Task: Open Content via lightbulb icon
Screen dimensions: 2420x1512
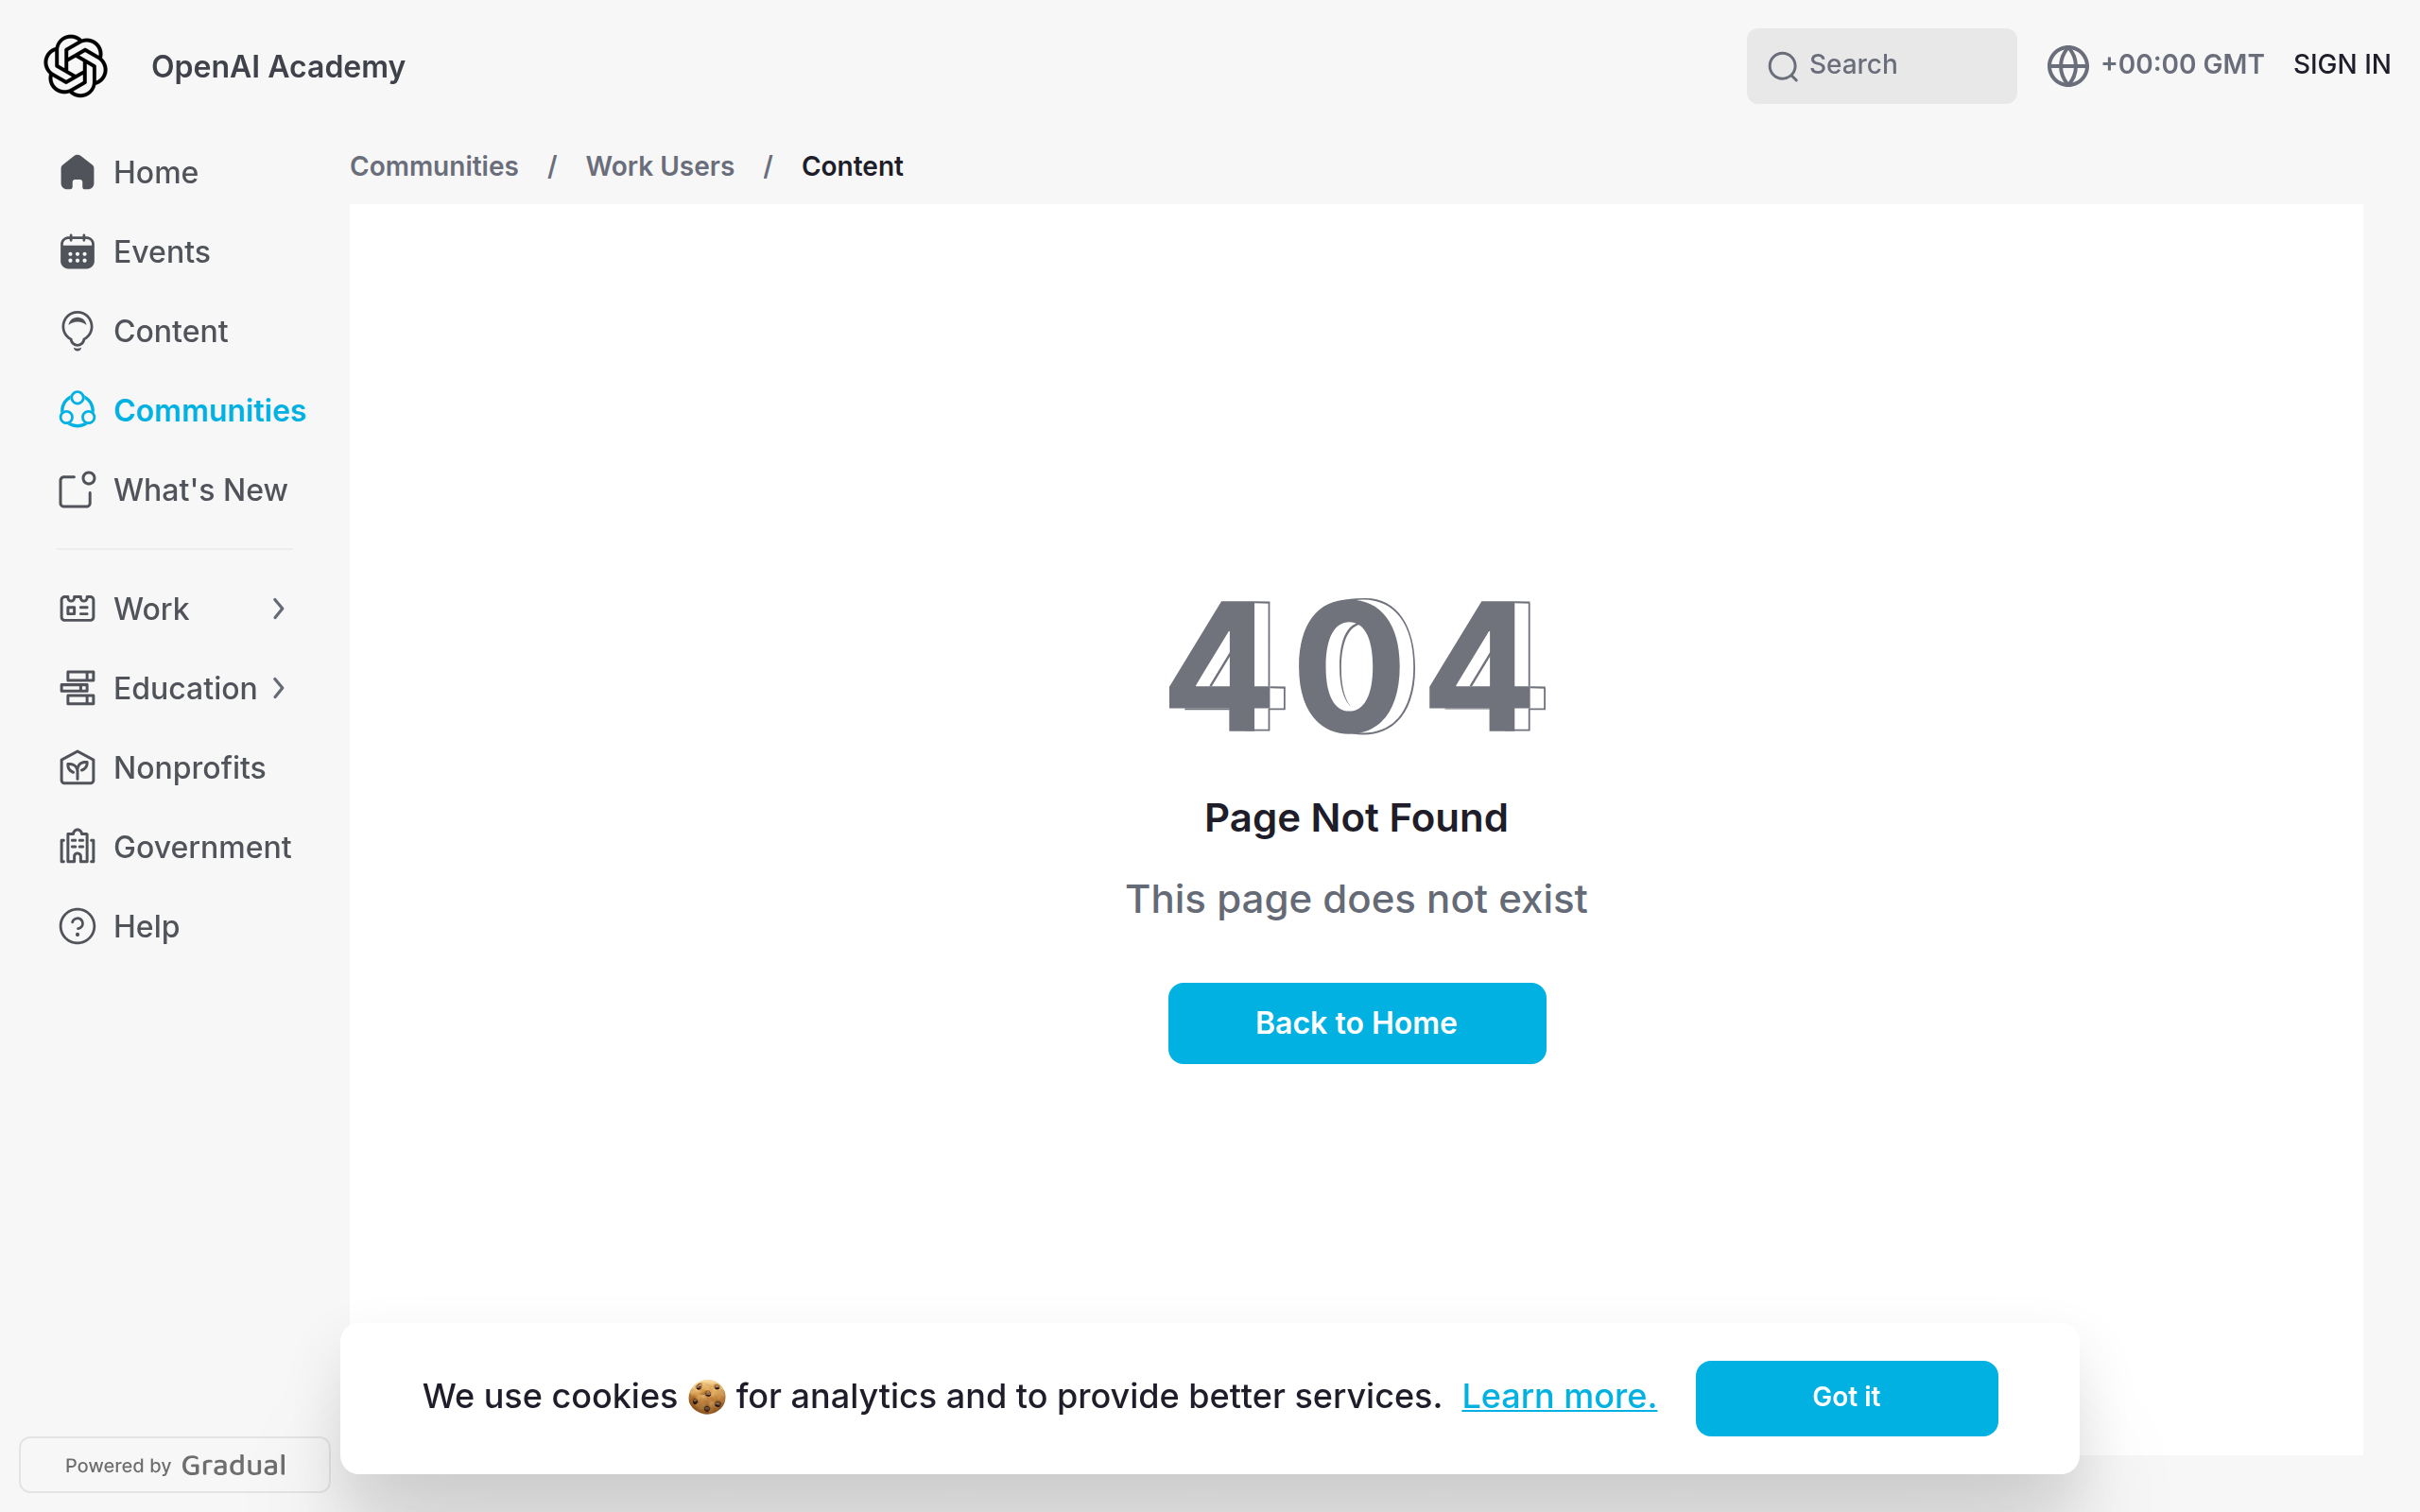Action: [x=77, y=331]
